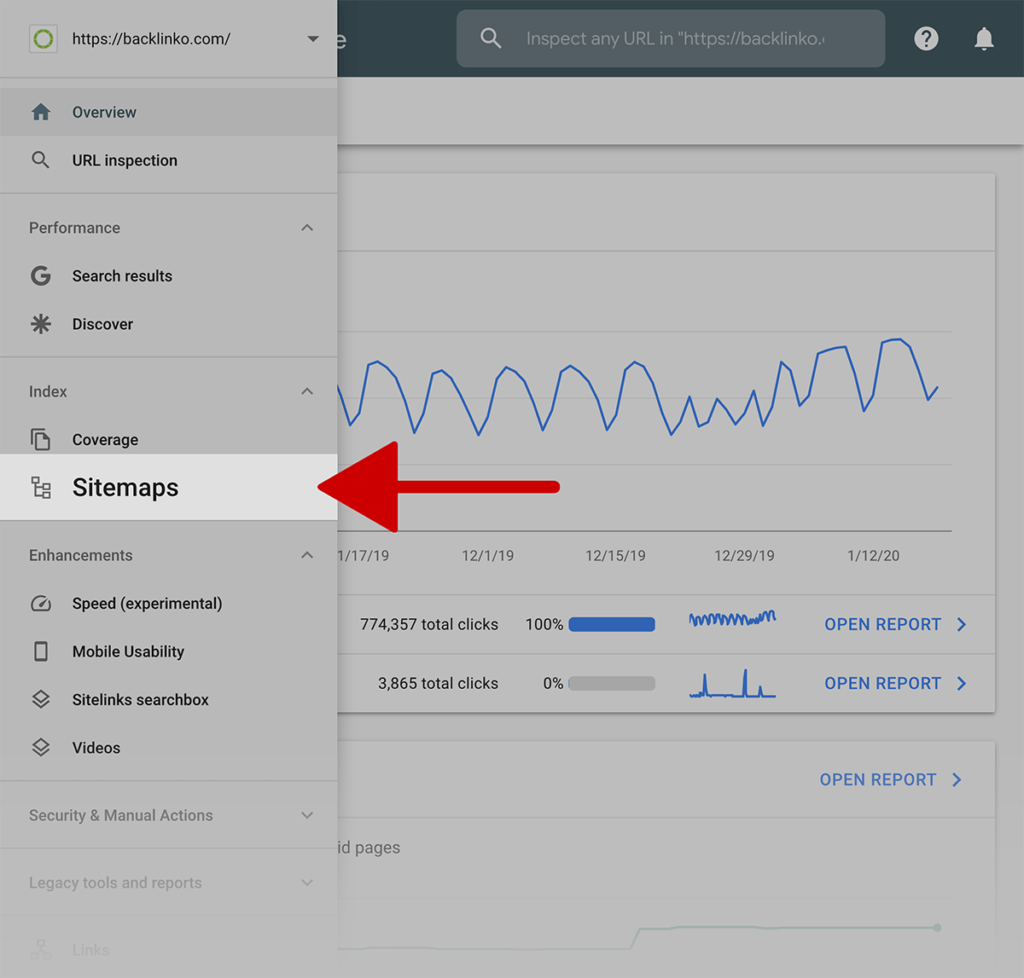This screenshot has width=1024, height=978.
Task: Expand Security & Manual Actions section
Action: click(307, 816)
